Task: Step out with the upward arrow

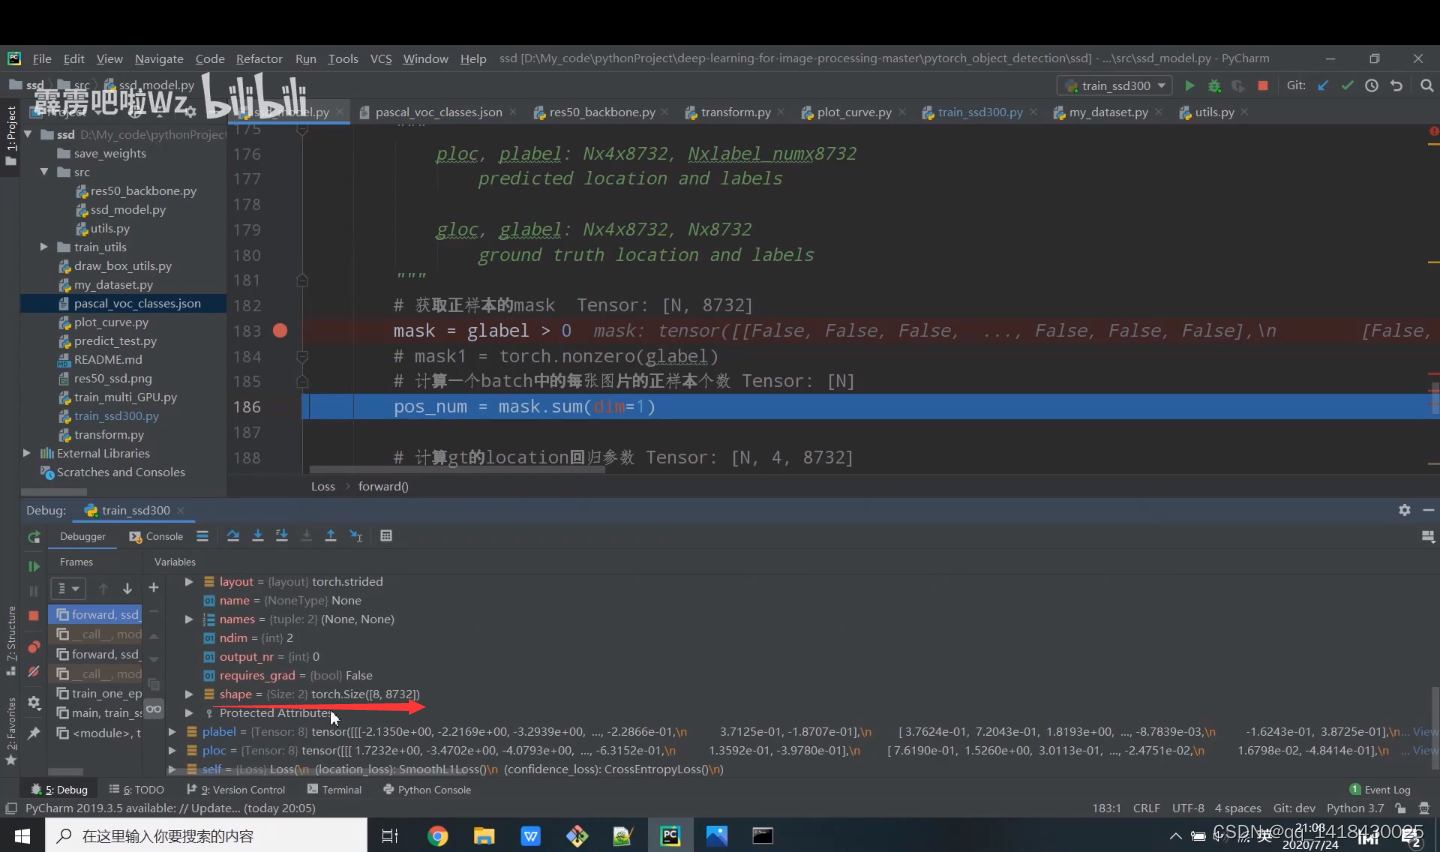Action: [331, 536]
